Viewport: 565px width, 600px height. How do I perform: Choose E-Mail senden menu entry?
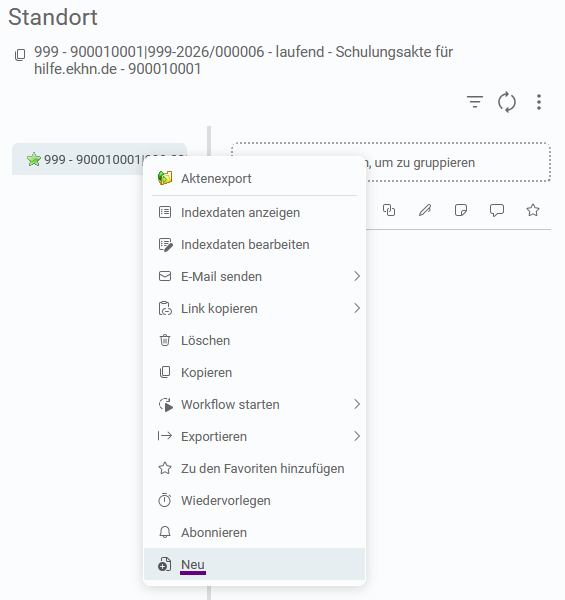pyautogui.click(x=254, y=276)
